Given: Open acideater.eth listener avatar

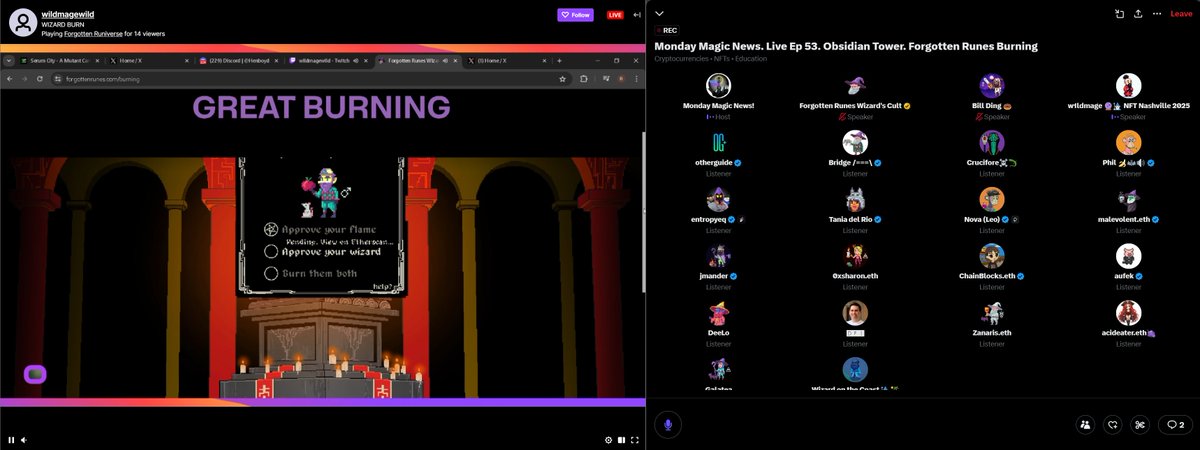Looking at the screenshot, I should click(1128, 313).
